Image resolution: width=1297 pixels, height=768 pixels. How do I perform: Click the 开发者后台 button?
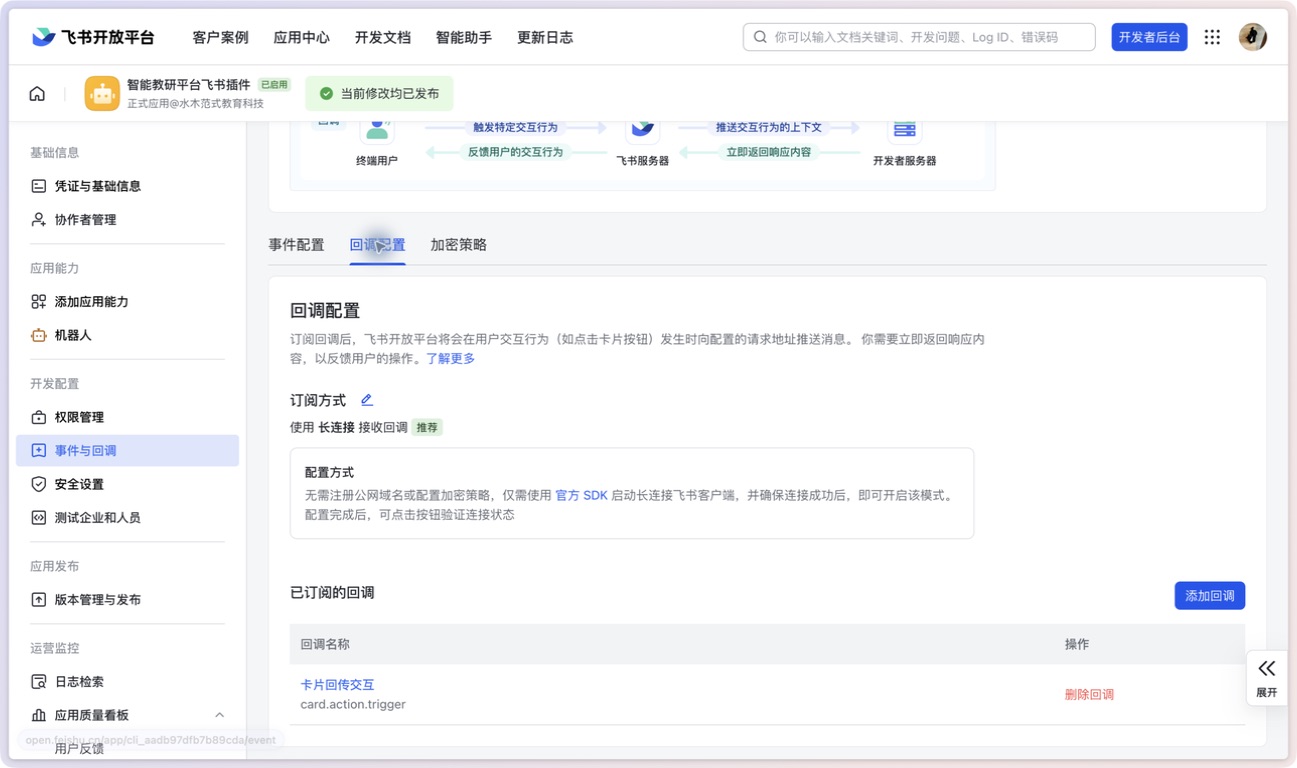pos(1149,37)
